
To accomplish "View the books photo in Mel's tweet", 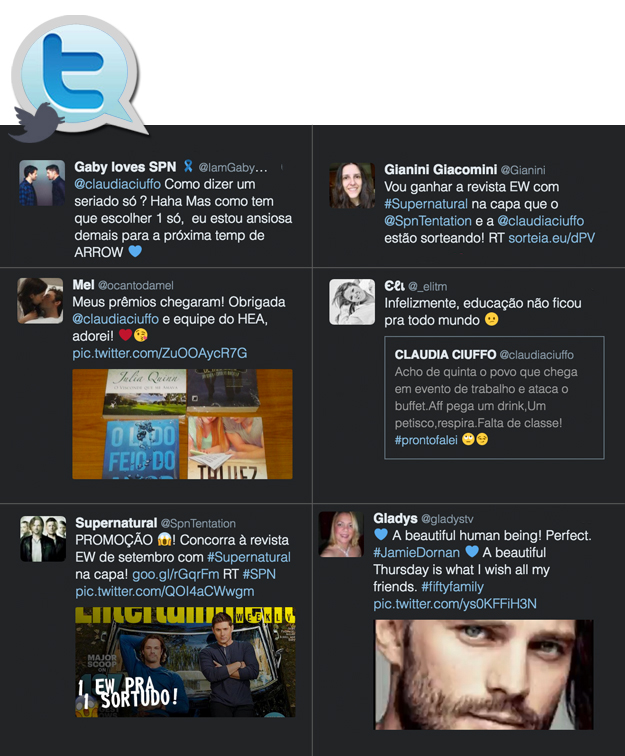I will 182,424.
